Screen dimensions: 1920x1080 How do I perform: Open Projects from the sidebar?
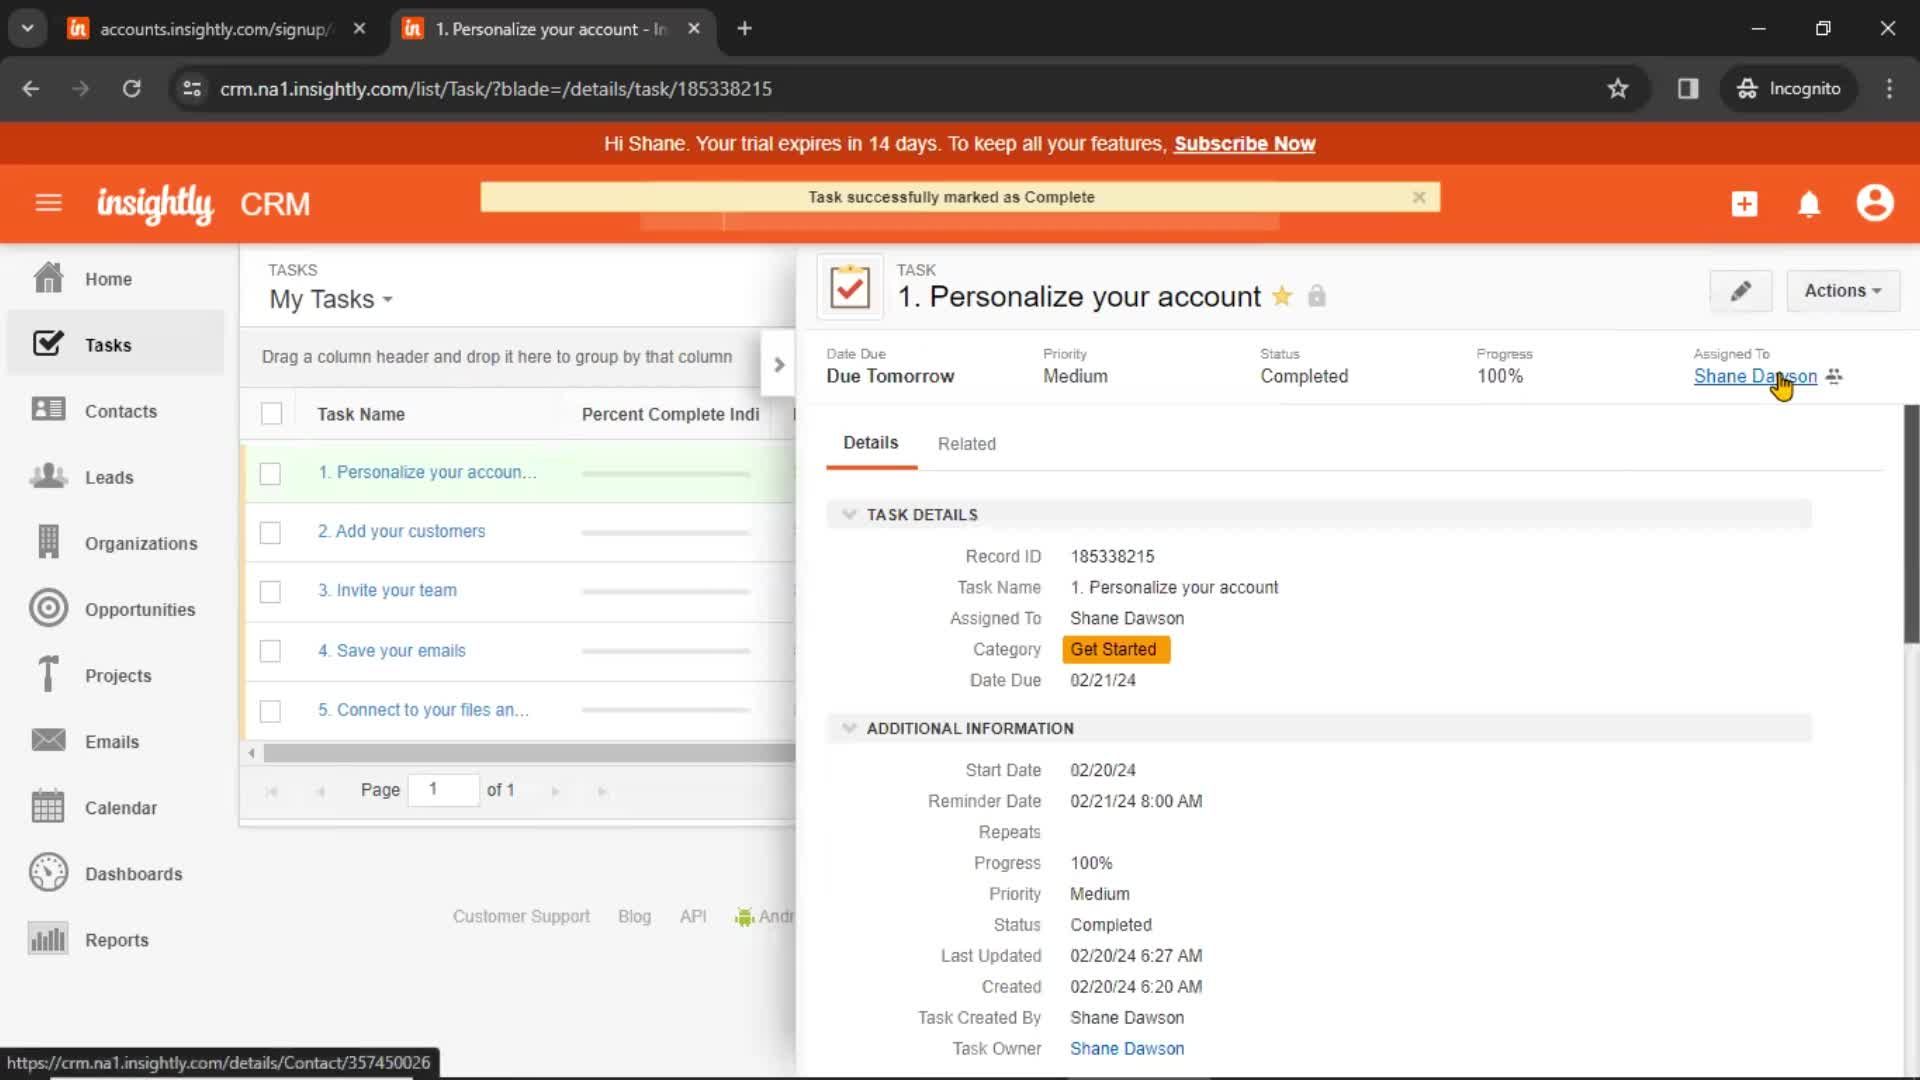[x=116, y=675]
